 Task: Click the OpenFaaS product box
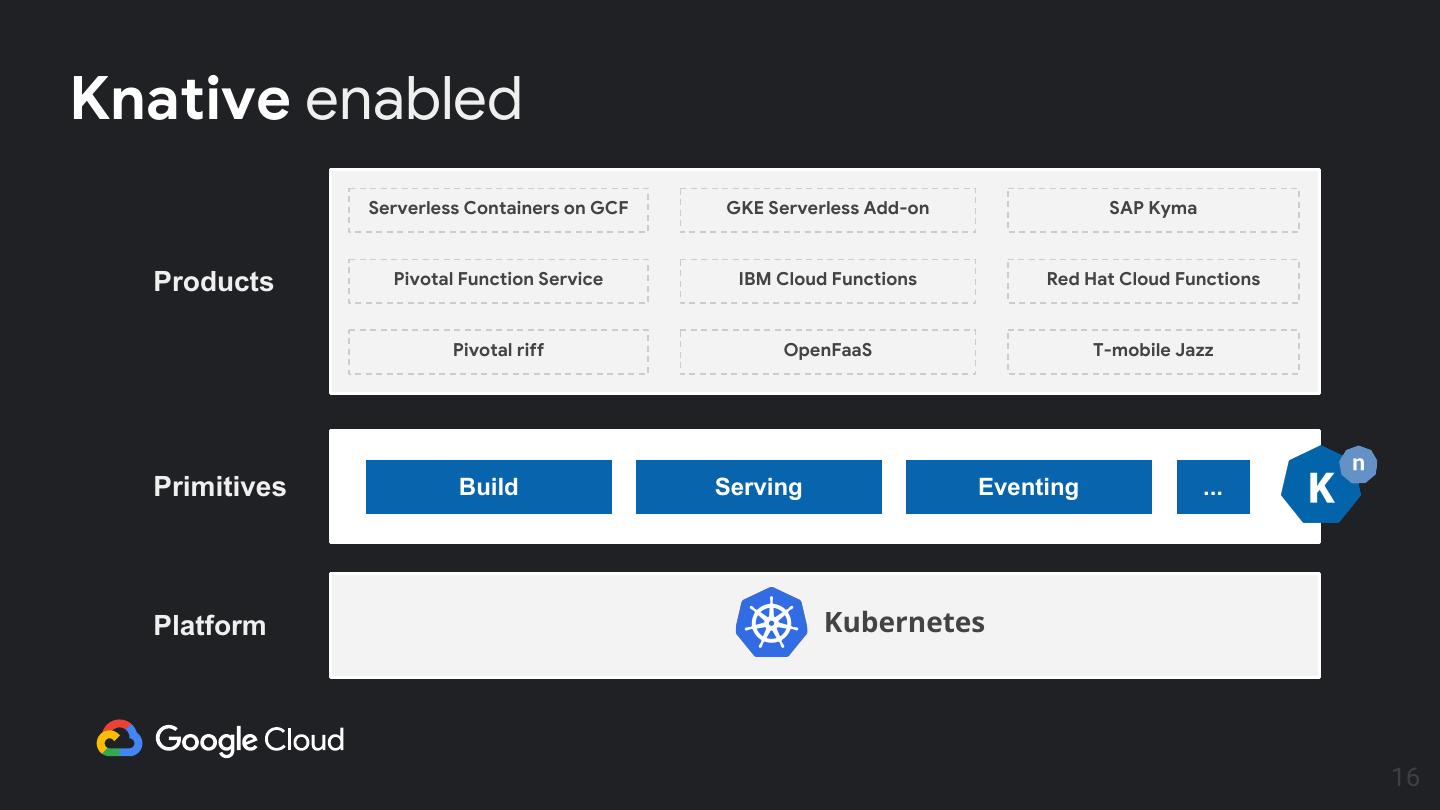point(827,351)
